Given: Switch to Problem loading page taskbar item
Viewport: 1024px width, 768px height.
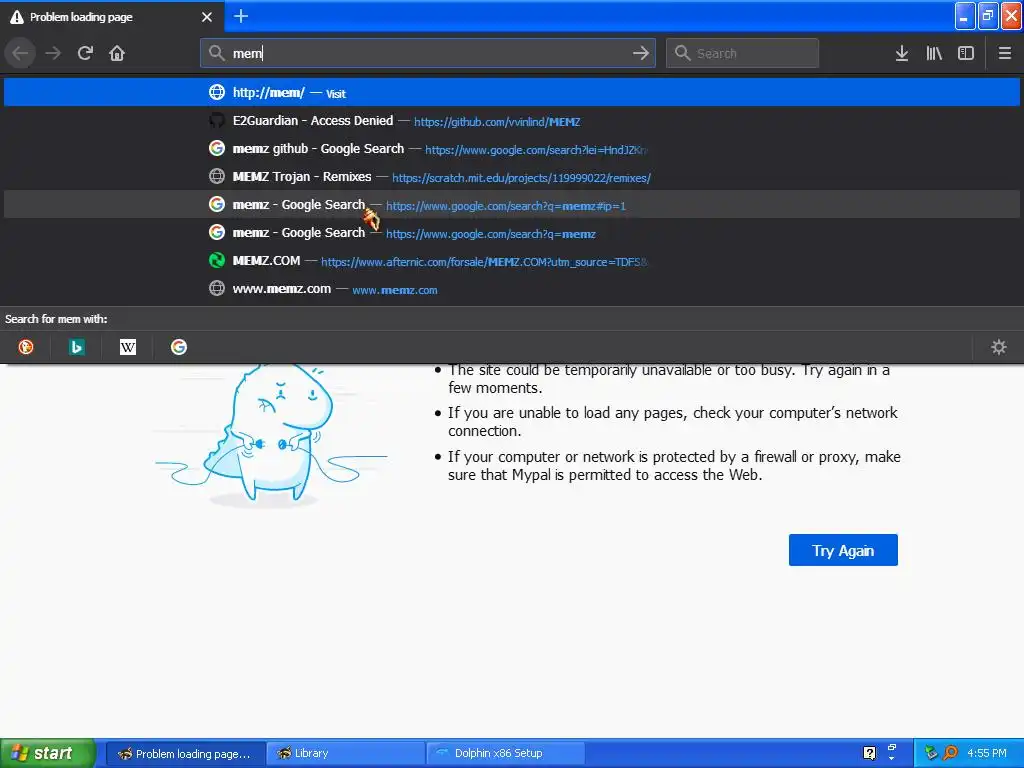Looking at the screenshot, I should point(185,753).
